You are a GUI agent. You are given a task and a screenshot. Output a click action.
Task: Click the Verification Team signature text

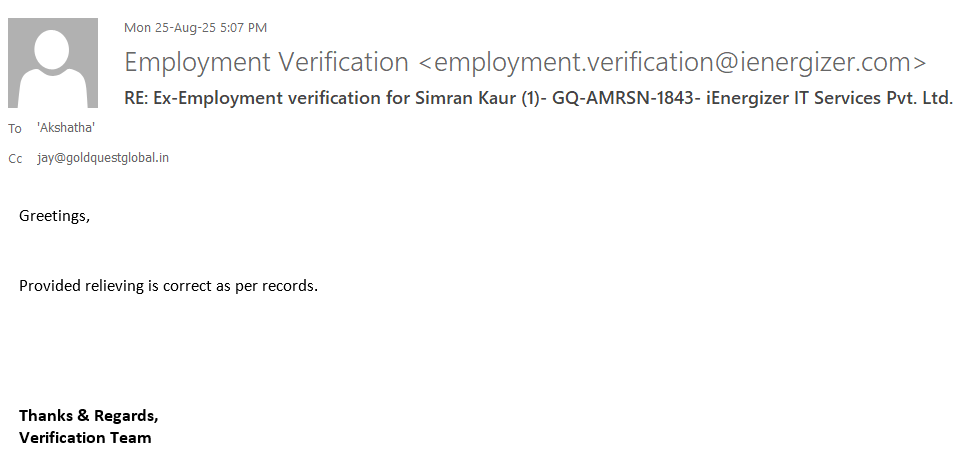point(85,438)
